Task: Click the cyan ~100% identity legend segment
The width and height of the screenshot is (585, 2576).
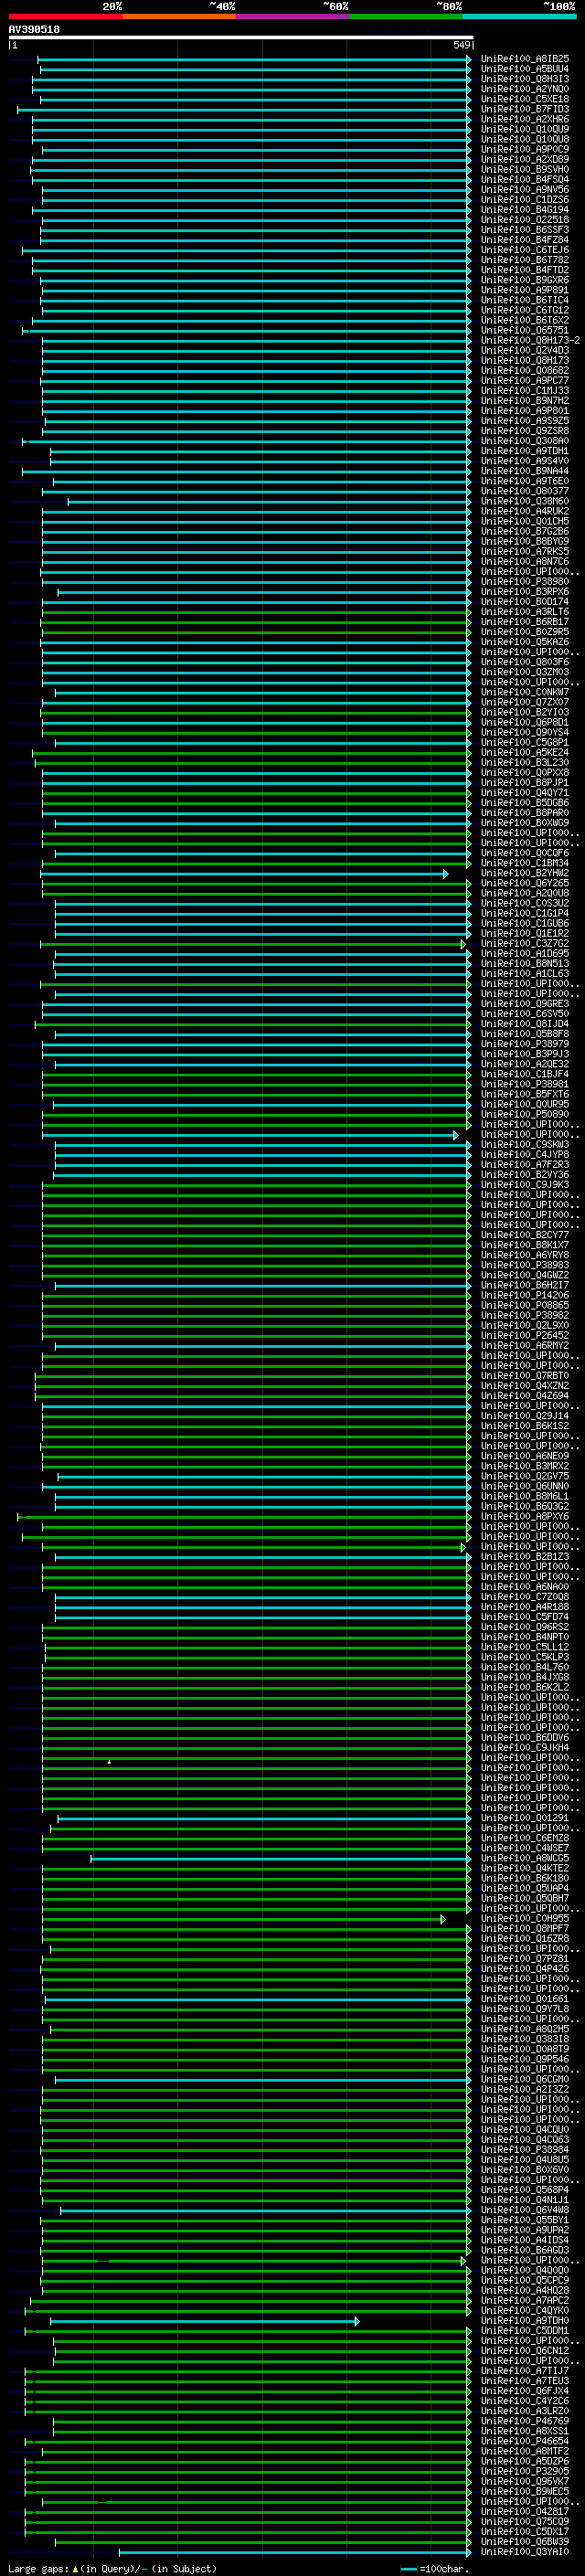Action: pos(519,16)
